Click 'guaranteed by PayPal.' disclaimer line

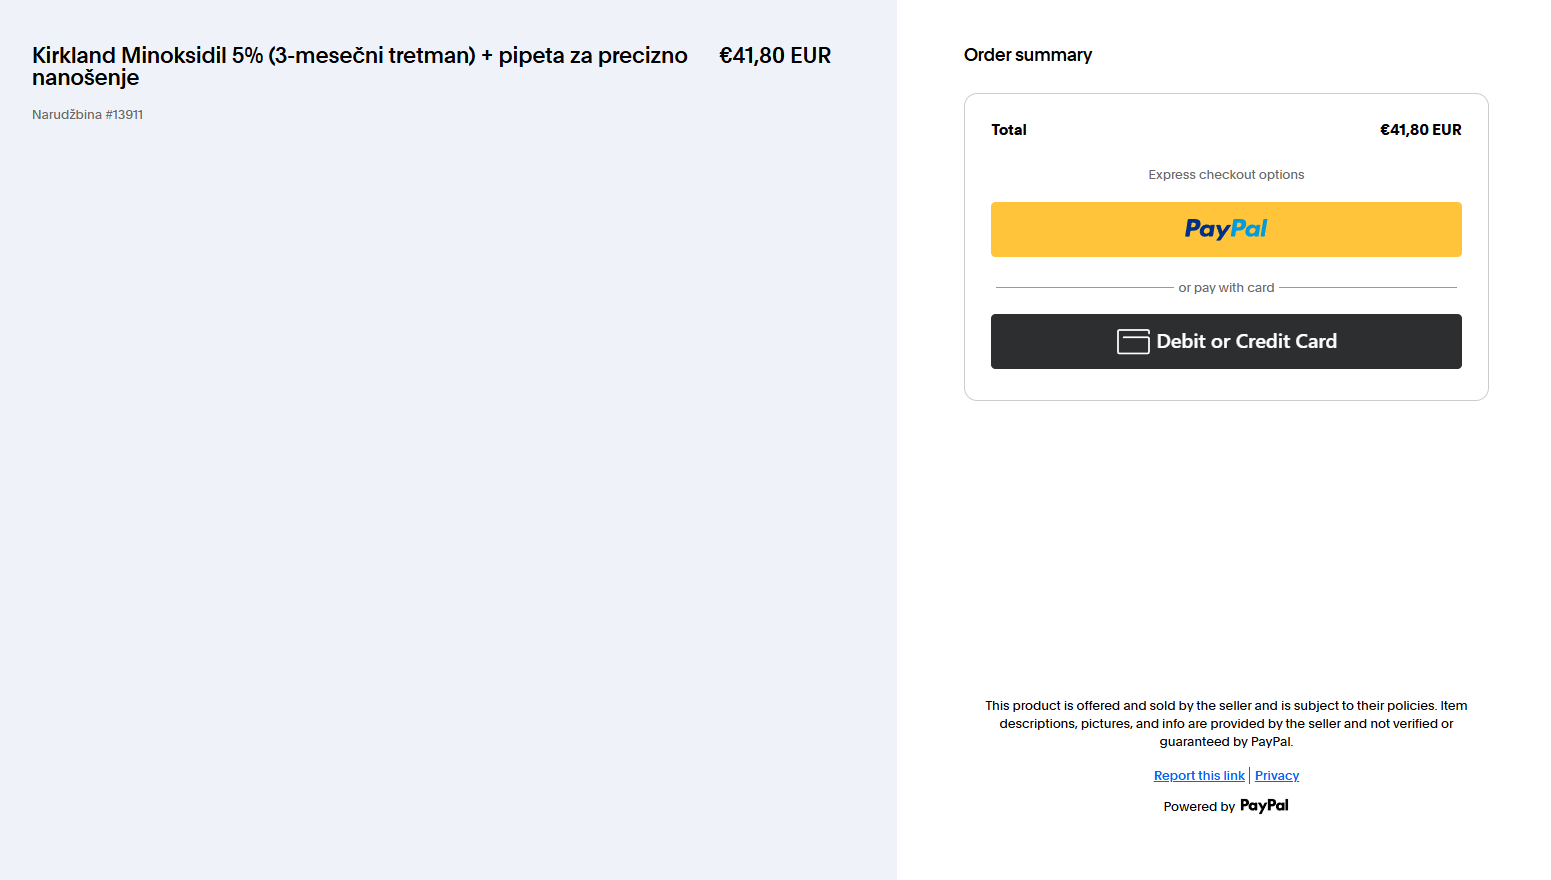pyautogui.click(x=1226, y=742)
